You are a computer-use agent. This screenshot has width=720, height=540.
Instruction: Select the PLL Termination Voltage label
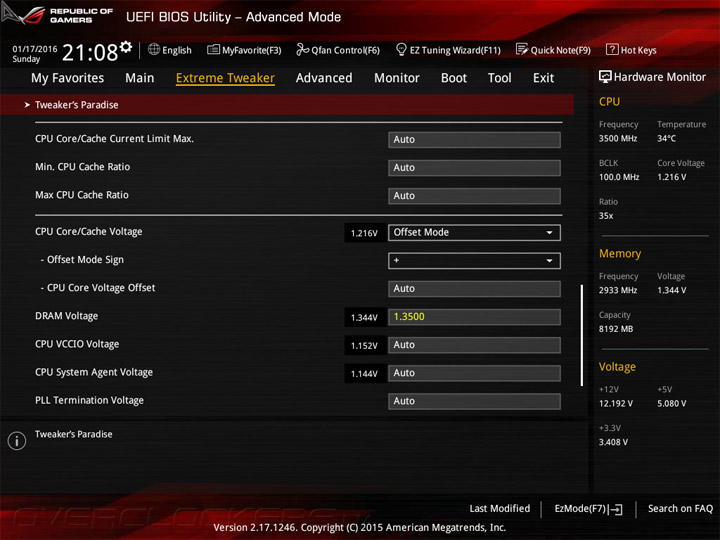click(x=90, y=400)
